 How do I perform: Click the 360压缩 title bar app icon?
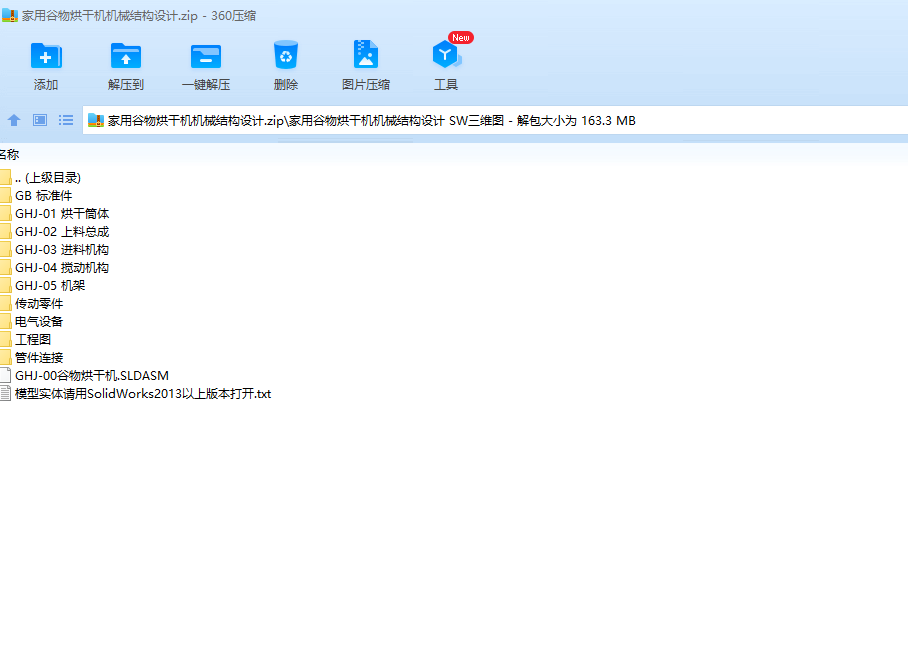click(x=10, y=15)
